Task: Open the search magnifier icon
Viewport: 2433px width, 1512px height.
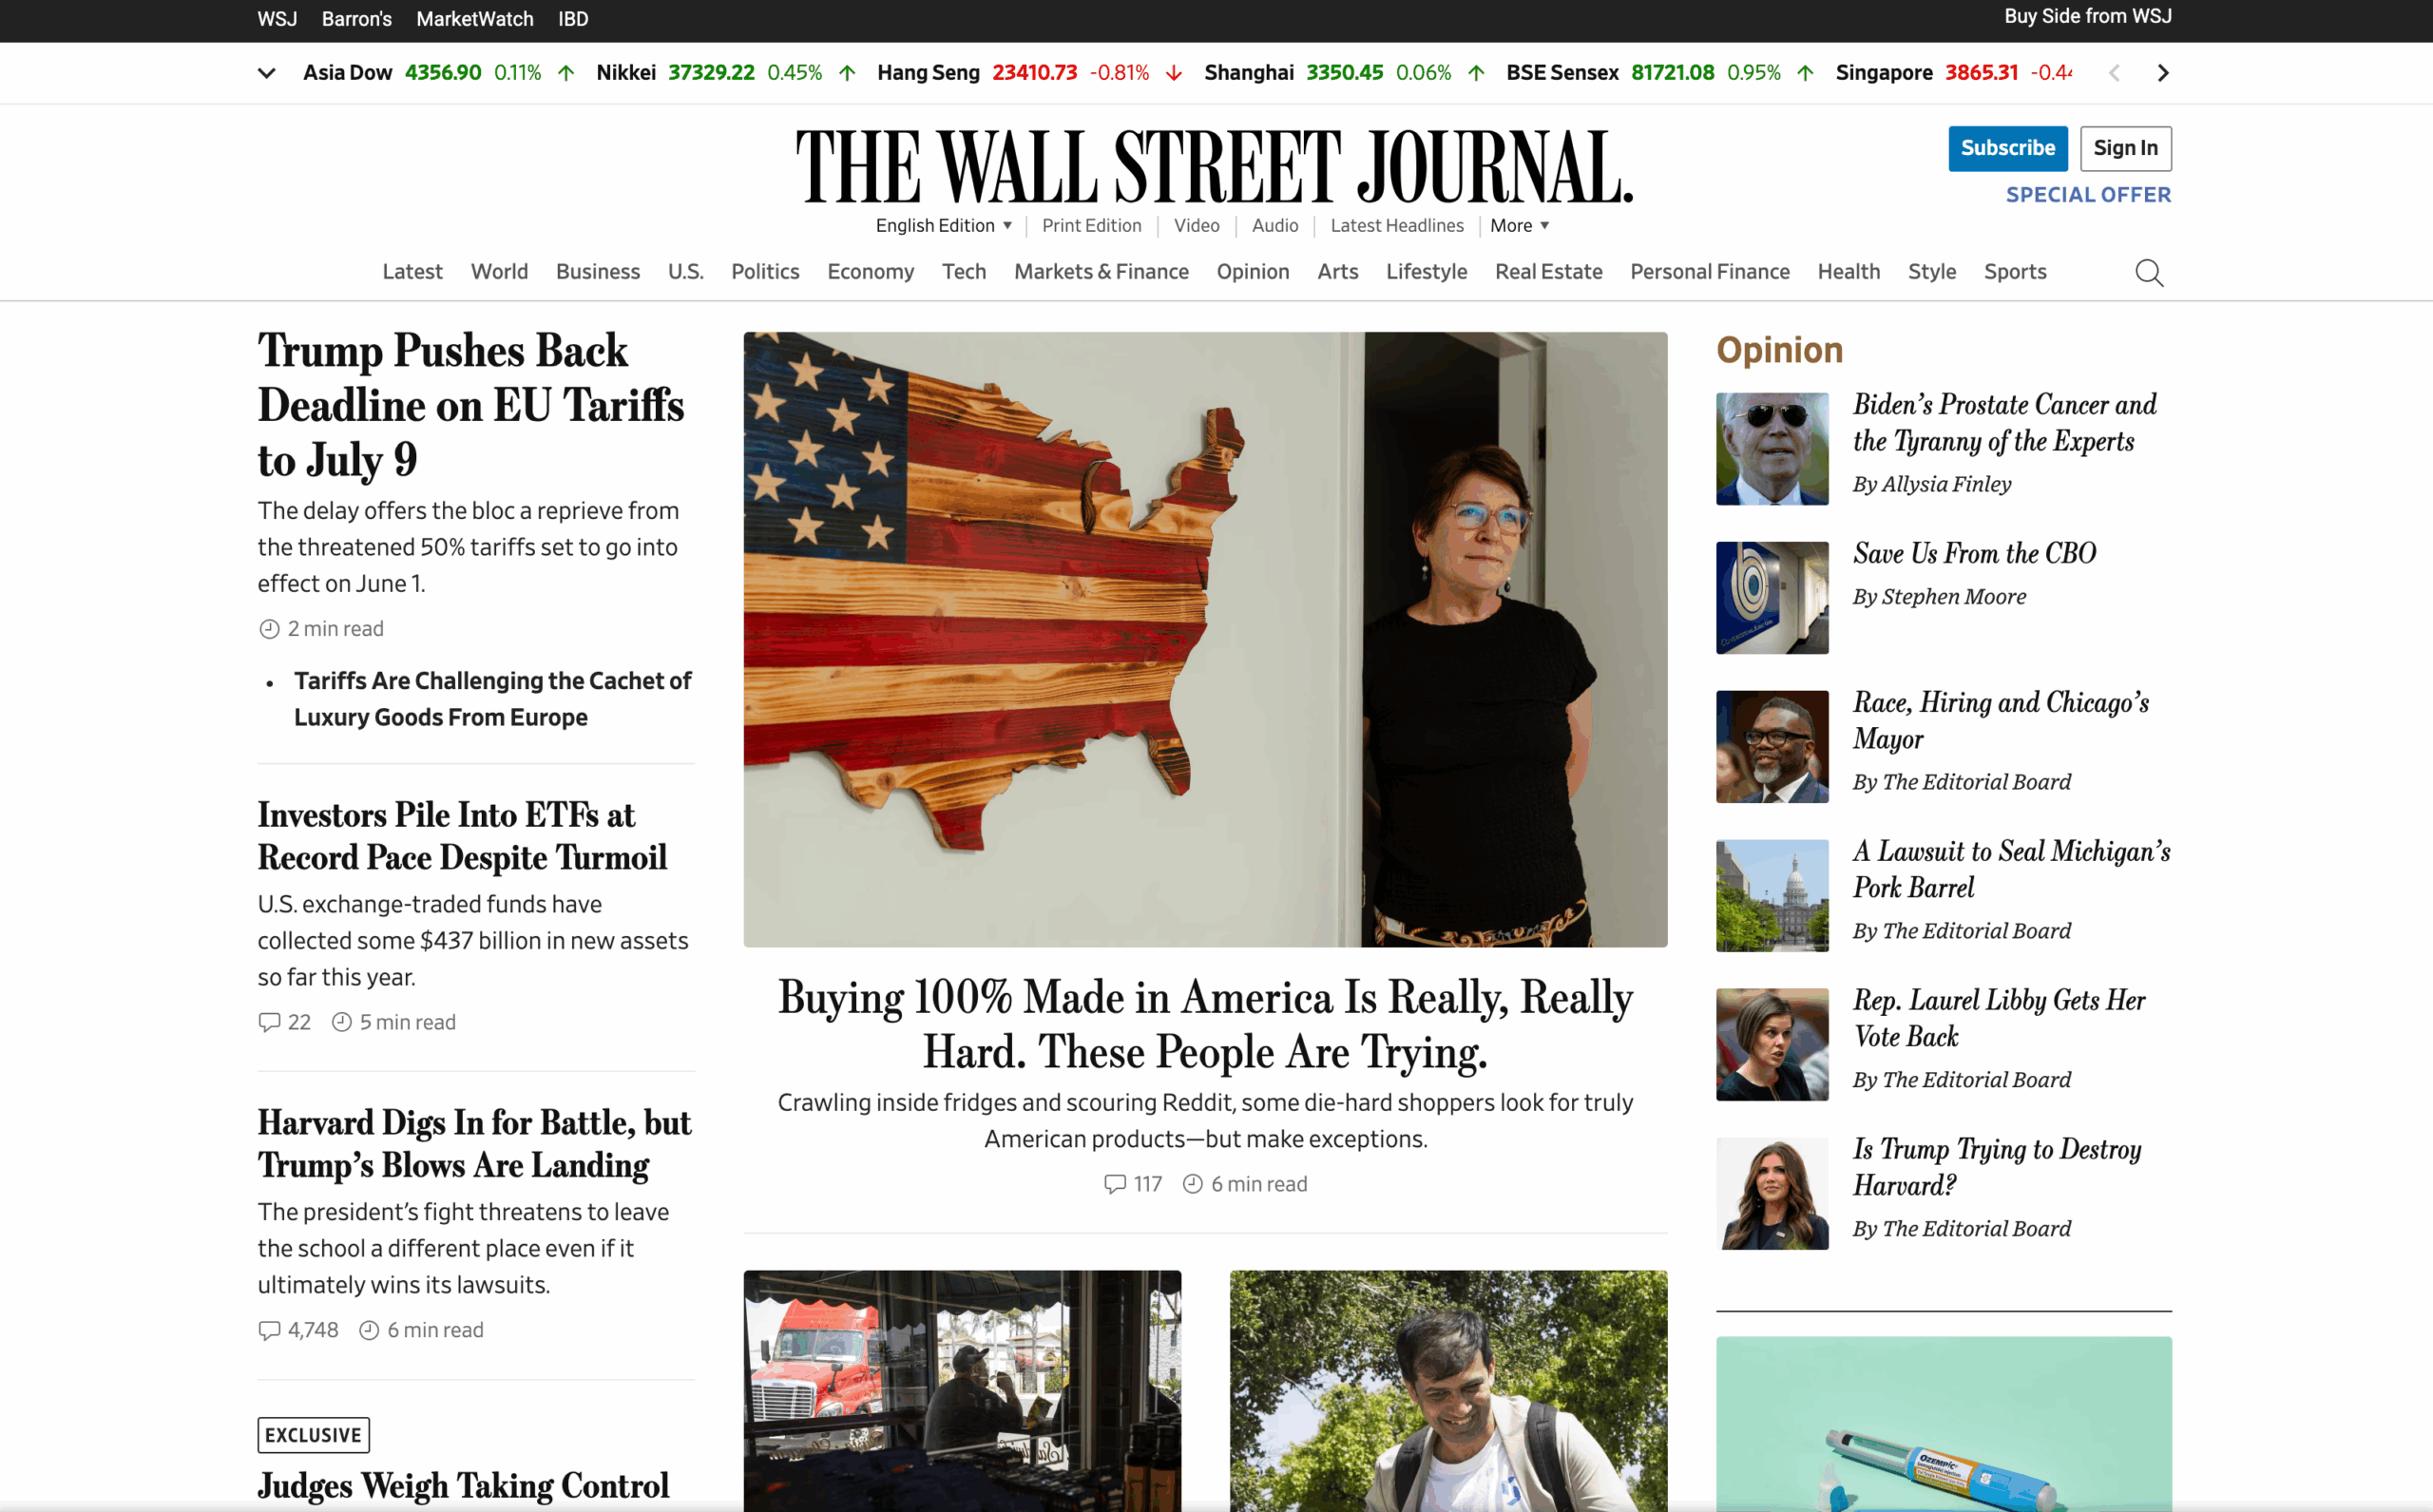Action: pos(2149,272)
